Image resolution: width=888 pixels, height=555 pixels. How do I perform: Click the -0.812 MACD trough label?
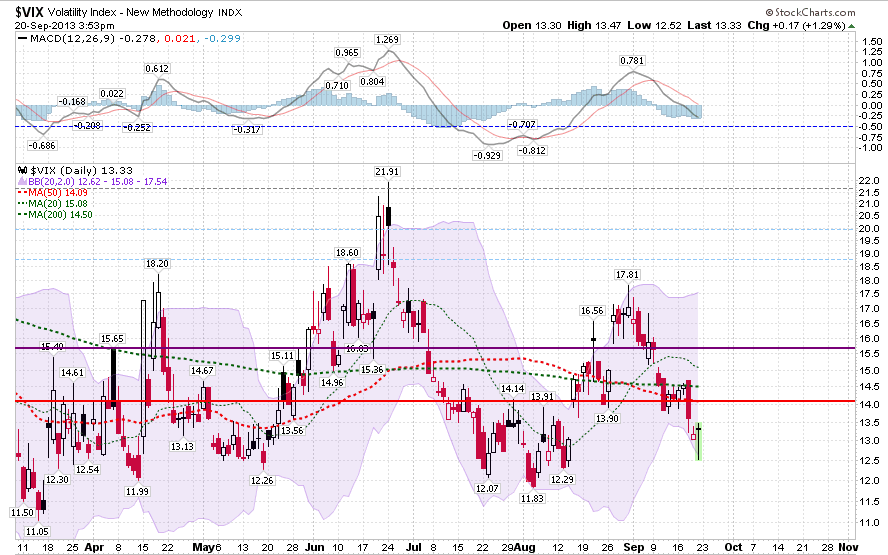coord(532,151)
